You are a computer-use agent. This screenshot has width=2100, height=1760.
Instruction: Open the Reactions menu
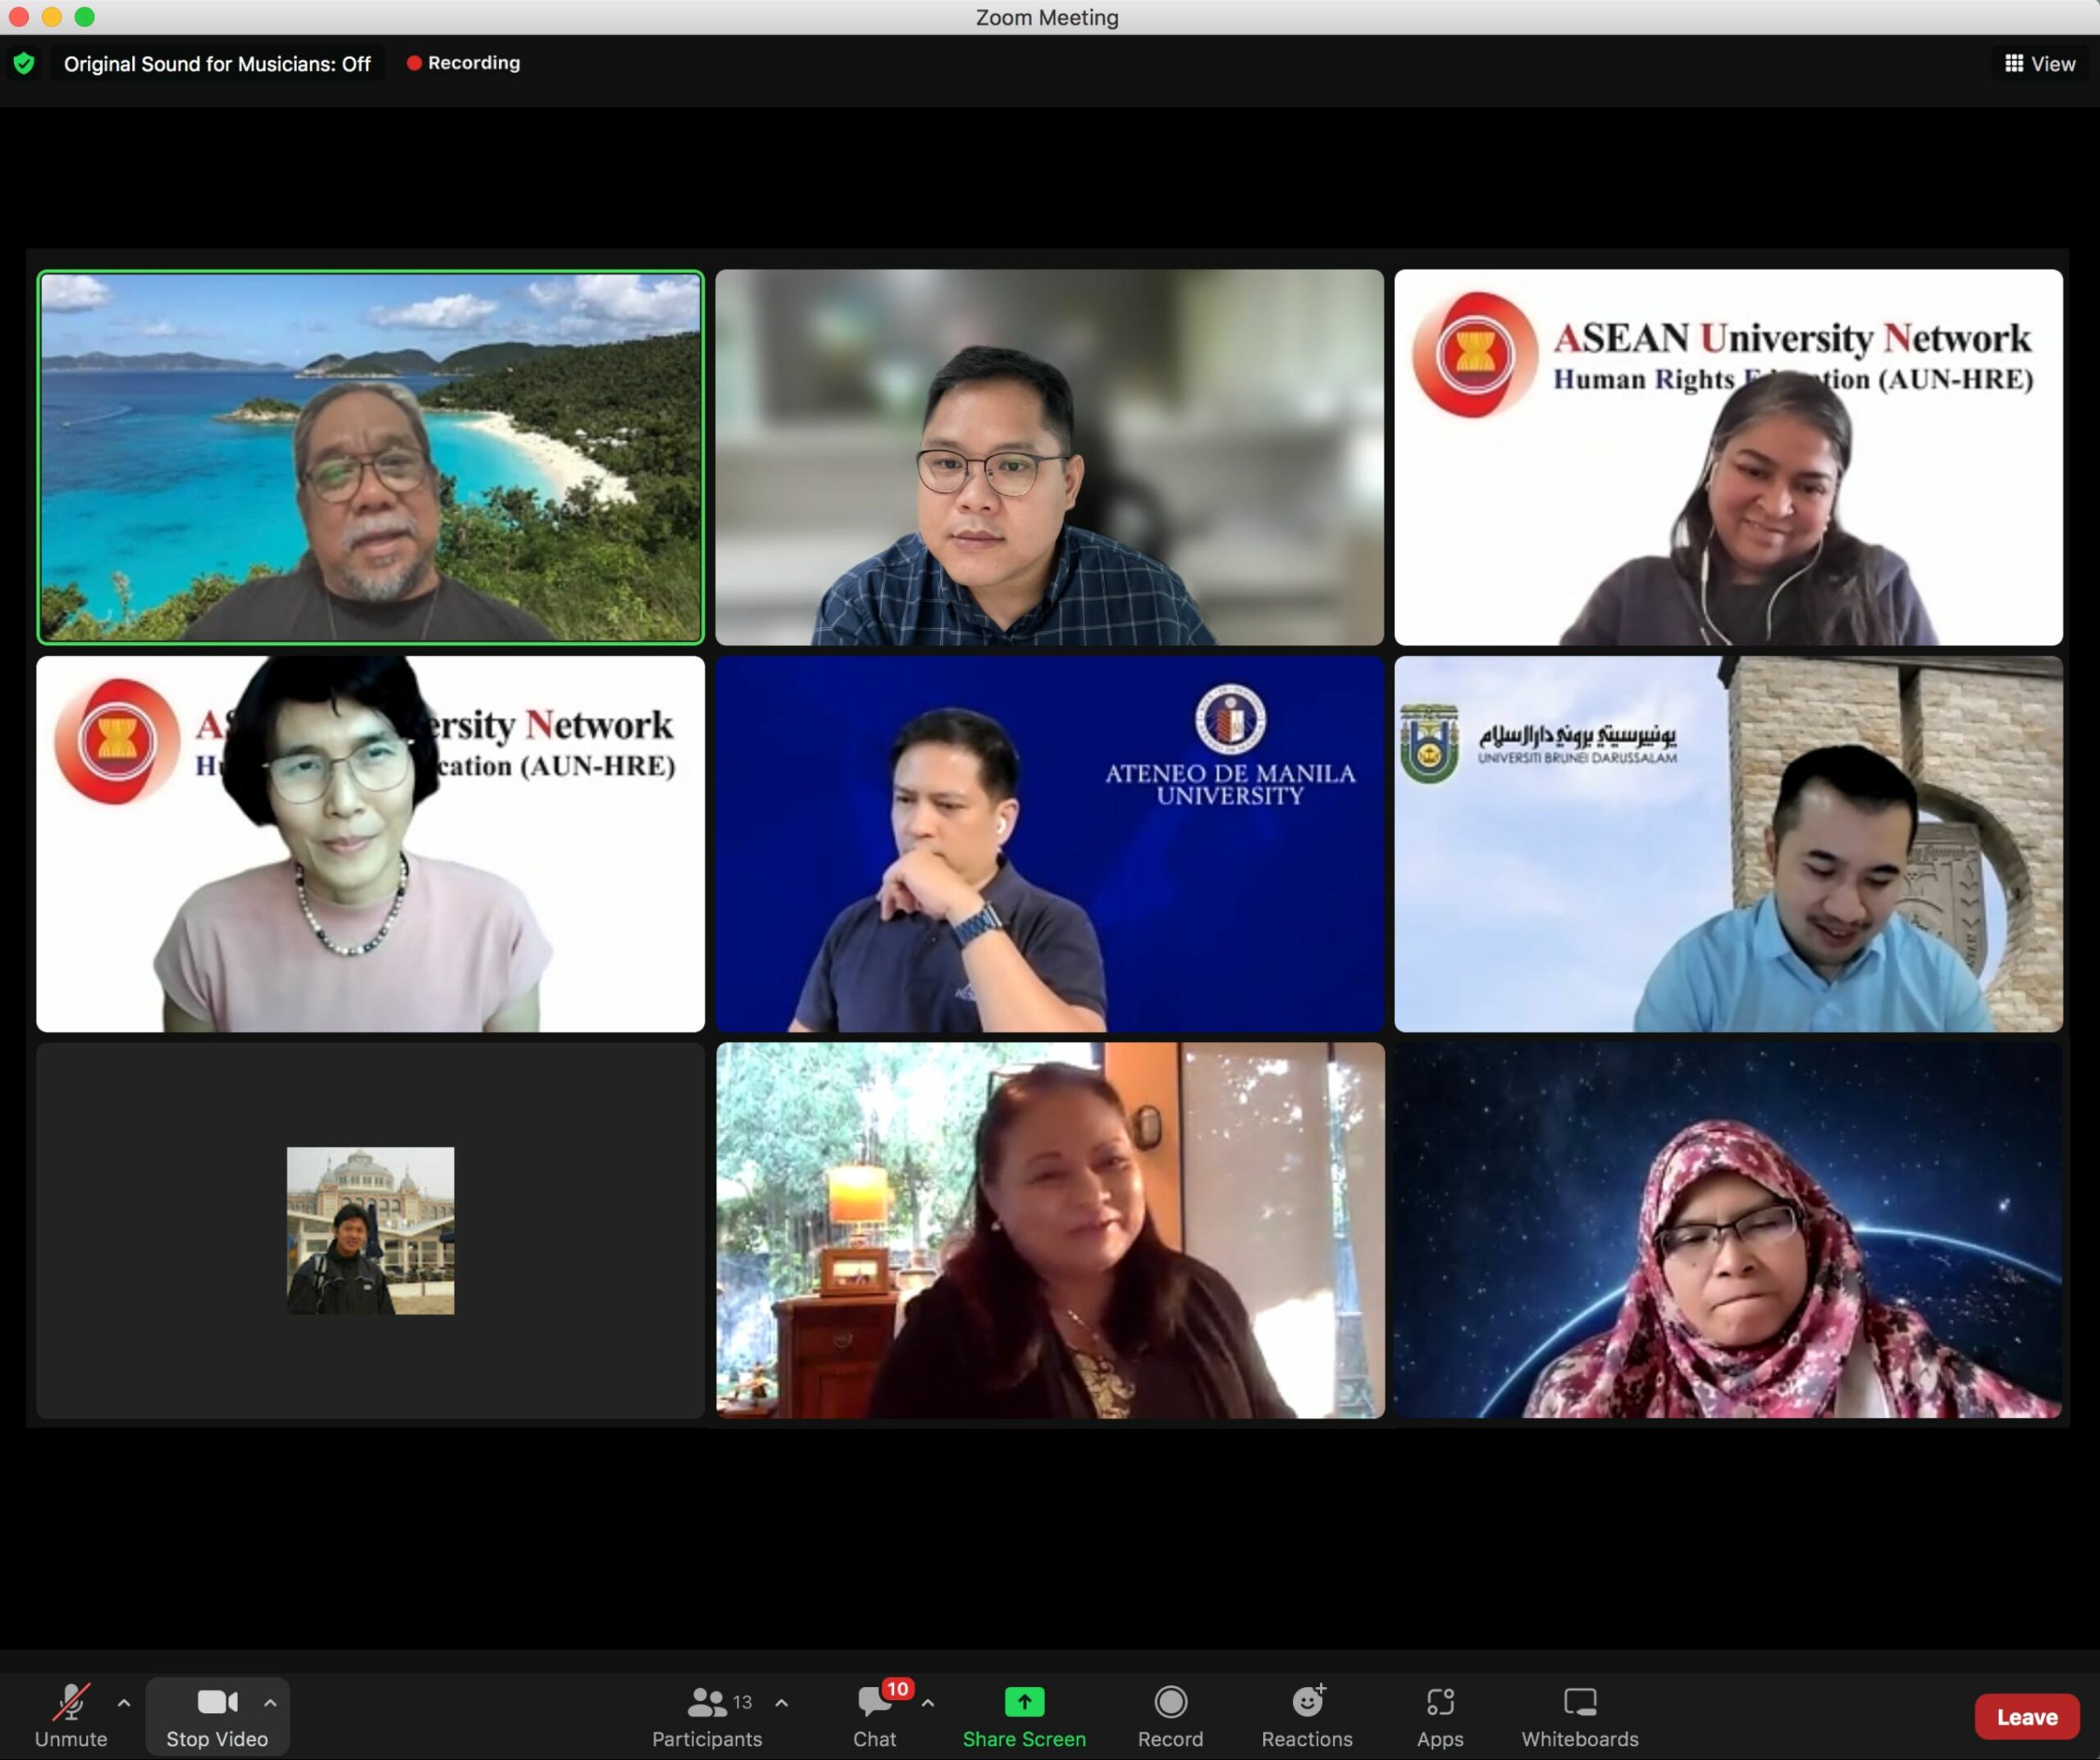1306,1716
